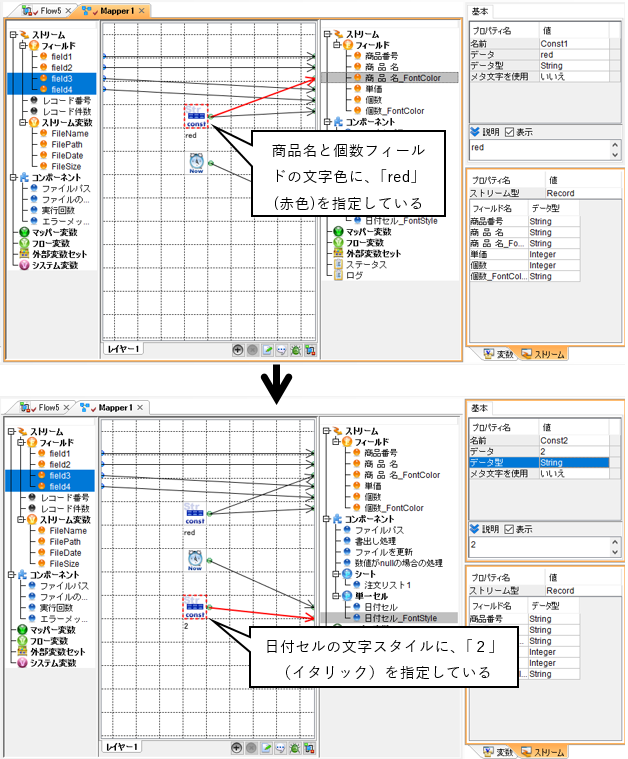Select the Now clock icon in lower screenshot canvas

[195, 560]
